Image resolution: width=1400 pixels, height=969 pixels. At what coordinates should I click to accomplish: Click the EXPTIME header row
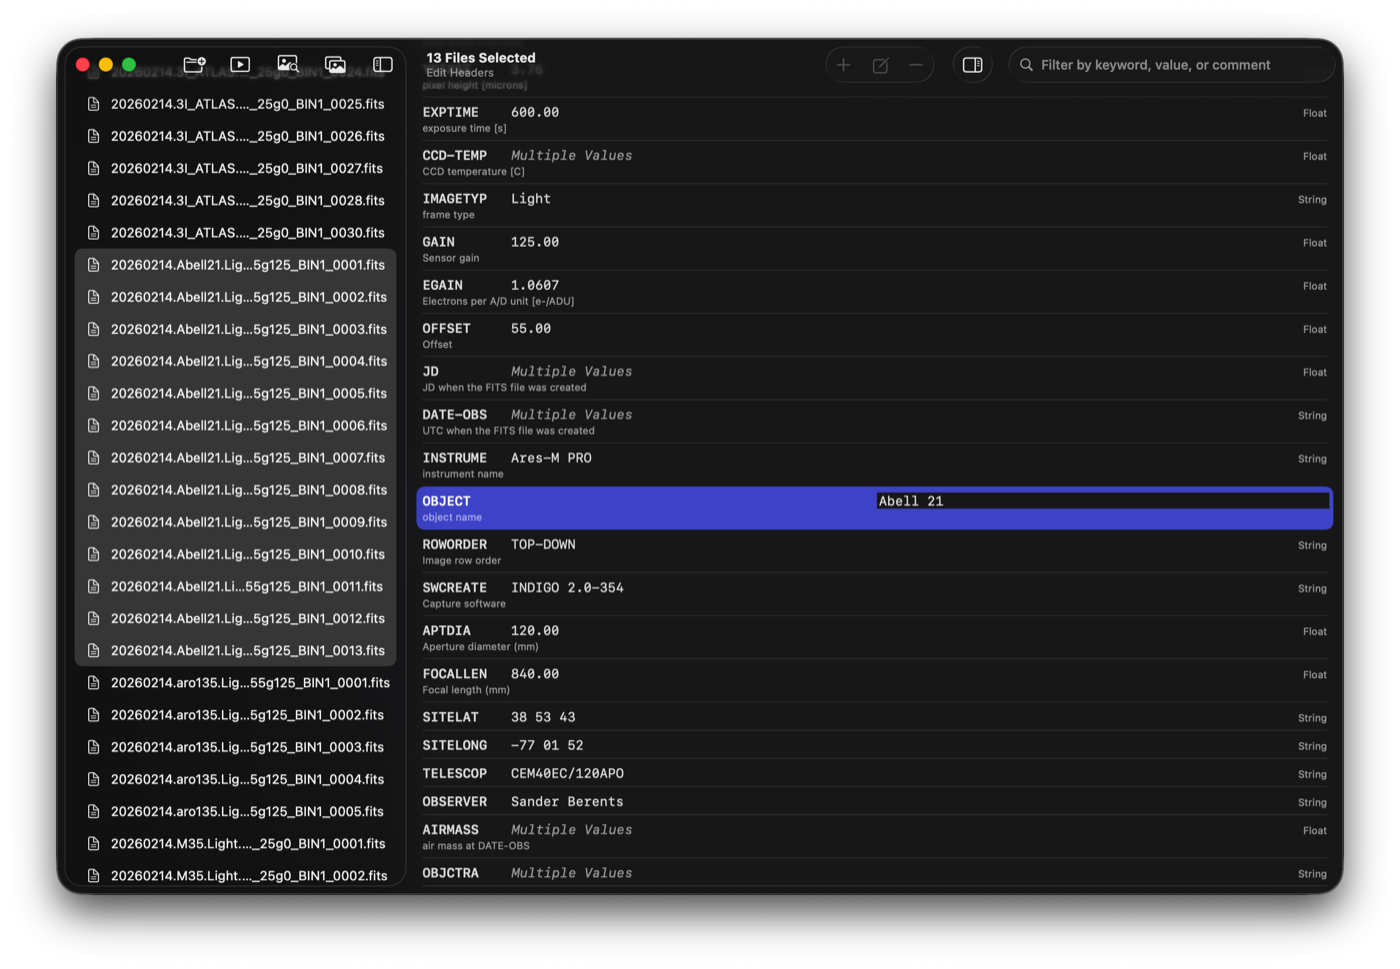pyautogui.click(x=875, y=119)
